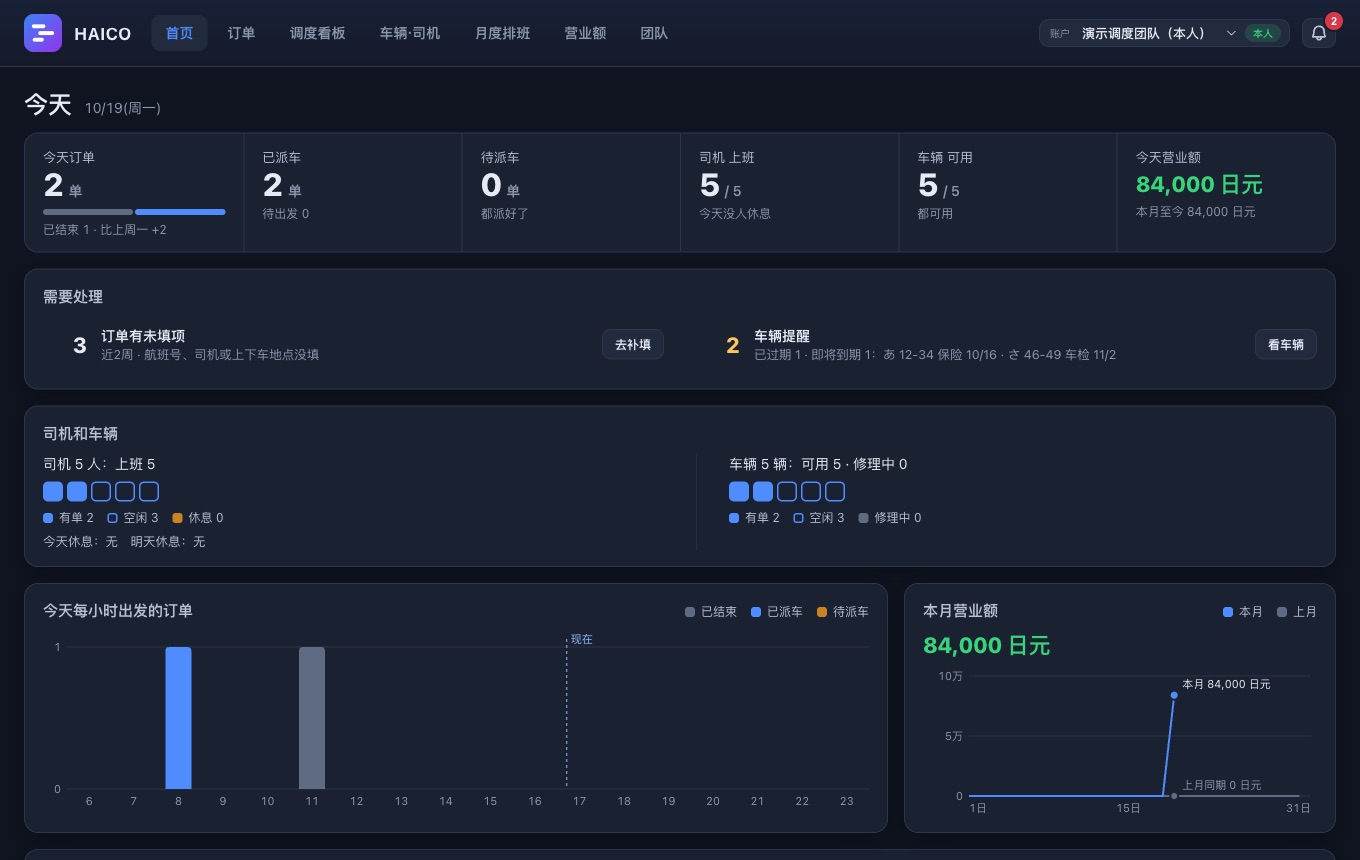This screenshot has width=1360, height=860.
Task: Click the 本人 green badge
Action: 1263,33
